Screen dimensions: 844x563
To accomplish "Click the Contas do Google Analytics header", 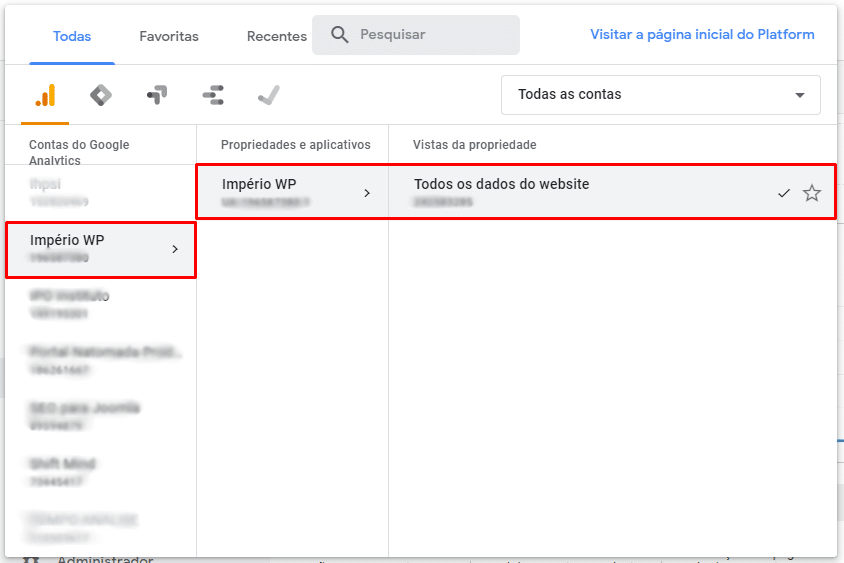I will (x=79, y=152).
